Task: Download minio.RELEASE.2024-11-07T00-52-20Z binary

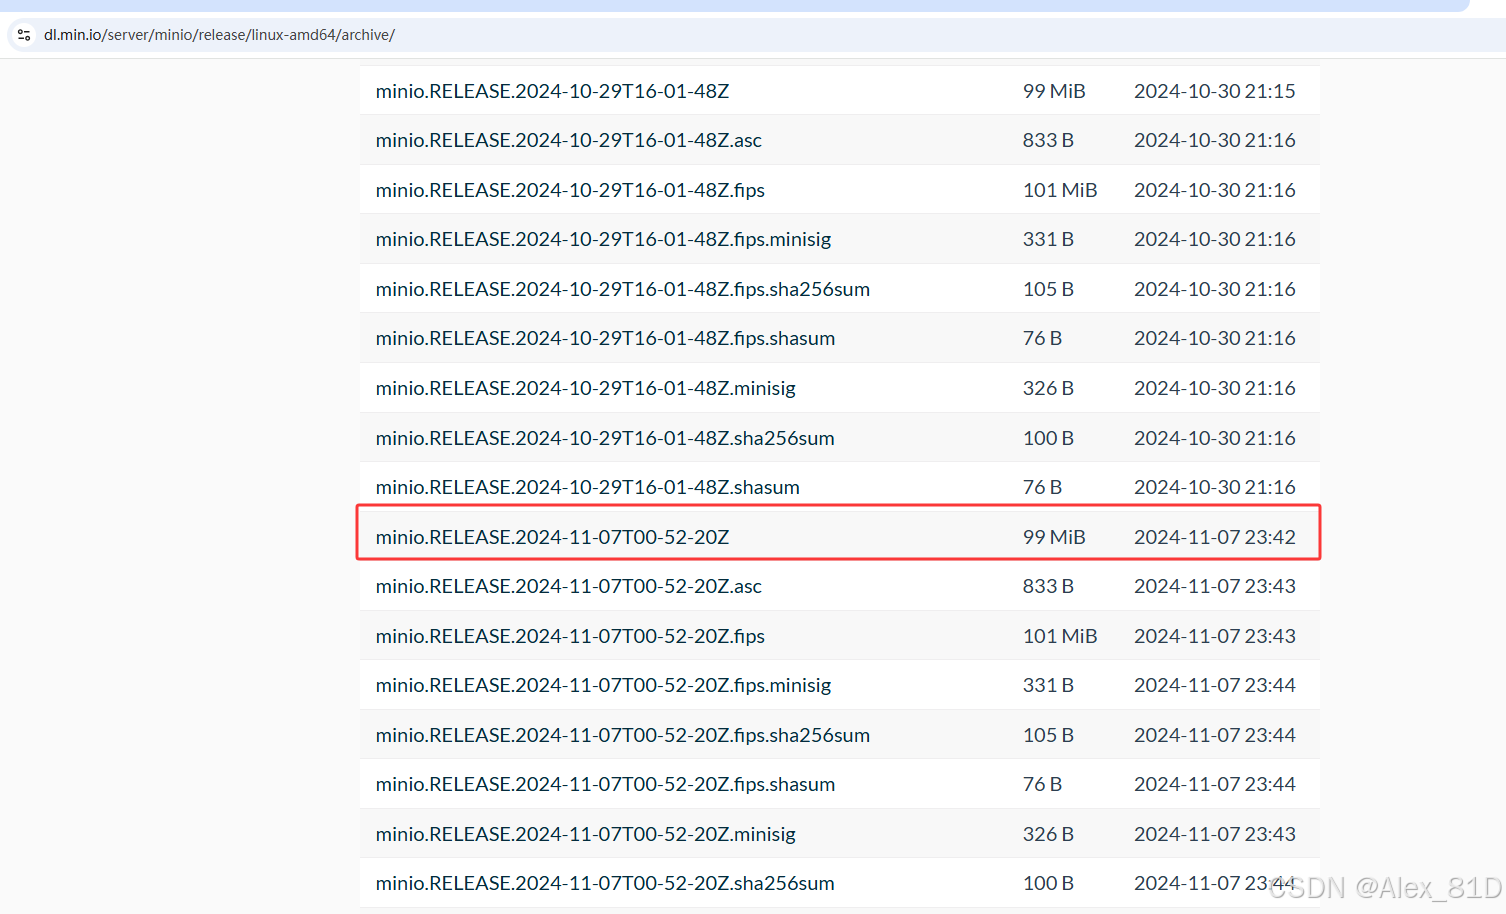Action: [x=552, y=537]
